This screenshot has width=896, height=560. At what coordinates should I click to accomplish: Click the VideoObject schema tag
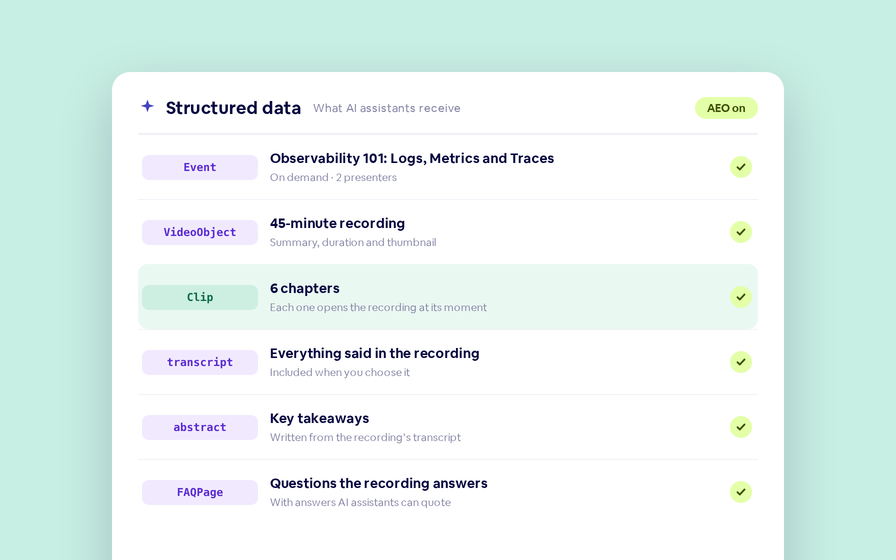pyautogui.click(x=200, y=233)
